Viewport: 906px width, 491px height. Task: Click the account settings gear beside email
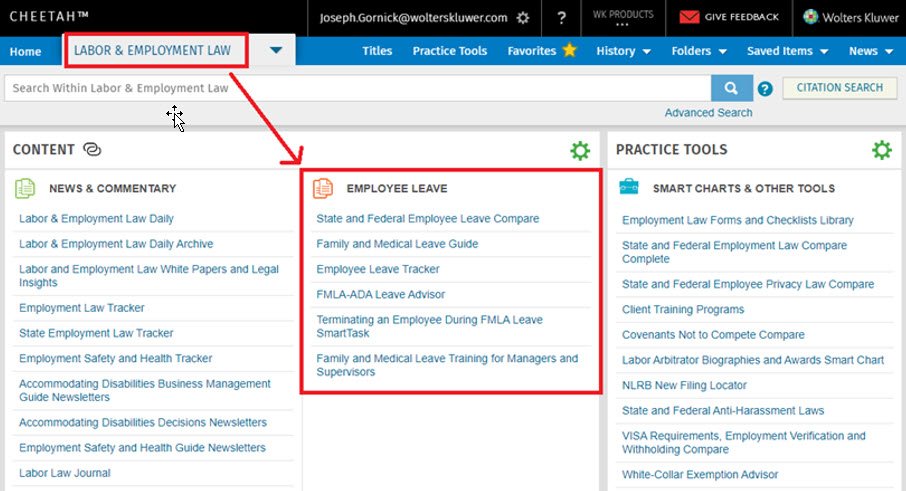tap(523, 18)
